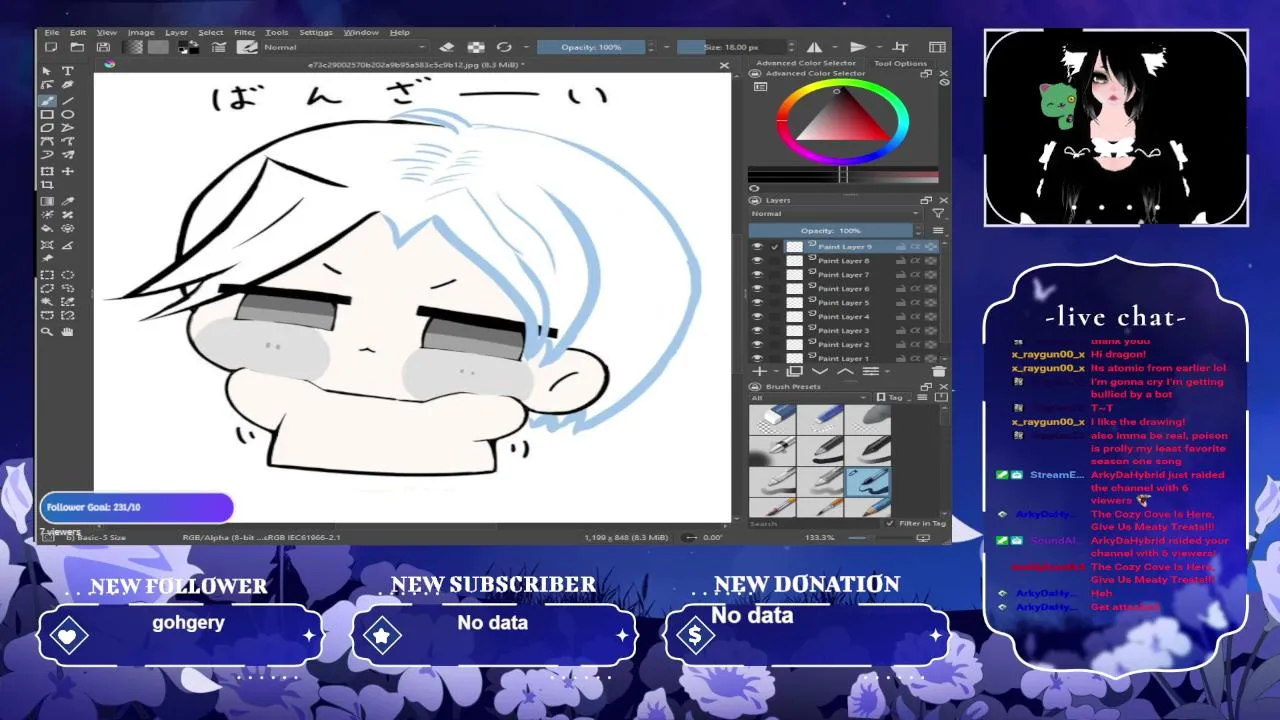Viewport: 1280px width, 720px height.
Task: Open an existing file from toolbar
Action: click(77, 47)
